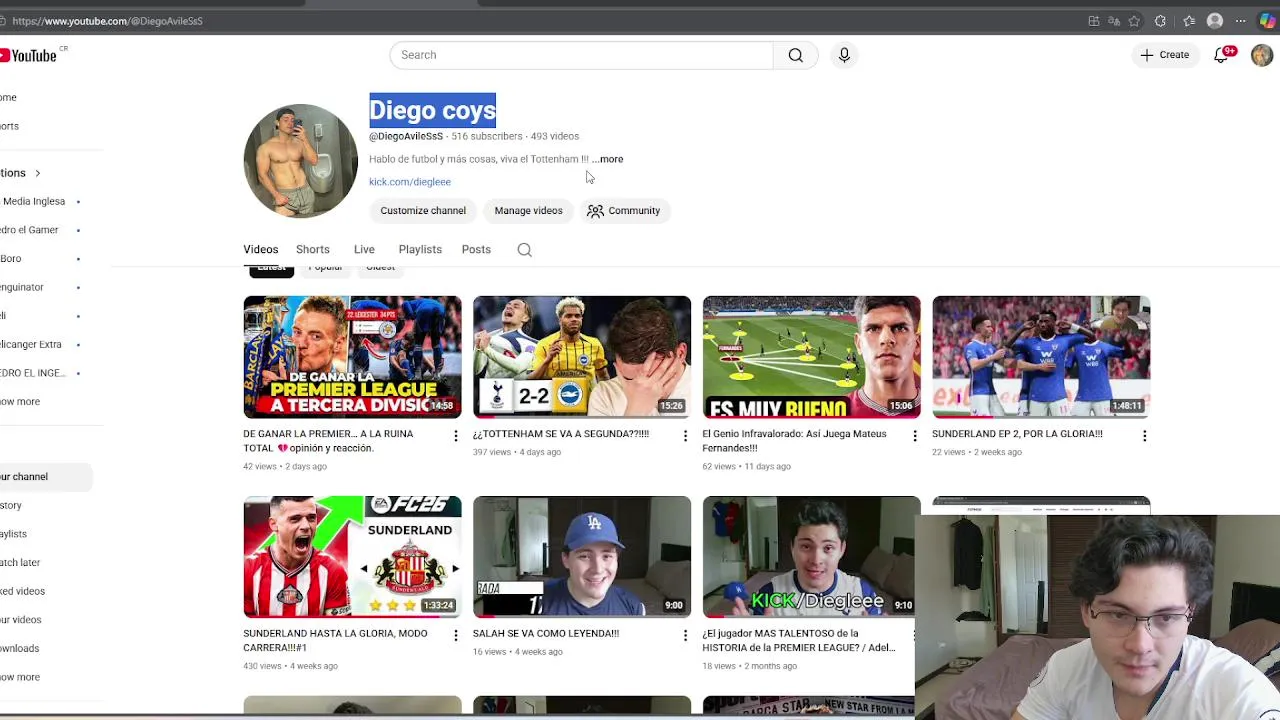
Task: Click browser split screen icon
Action: [x=1094, y=21]
